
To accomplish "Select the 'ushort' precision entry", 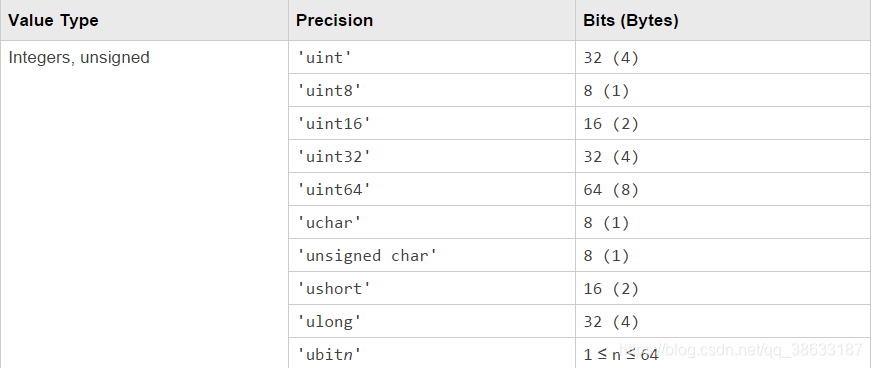I will tap(432, 289).
